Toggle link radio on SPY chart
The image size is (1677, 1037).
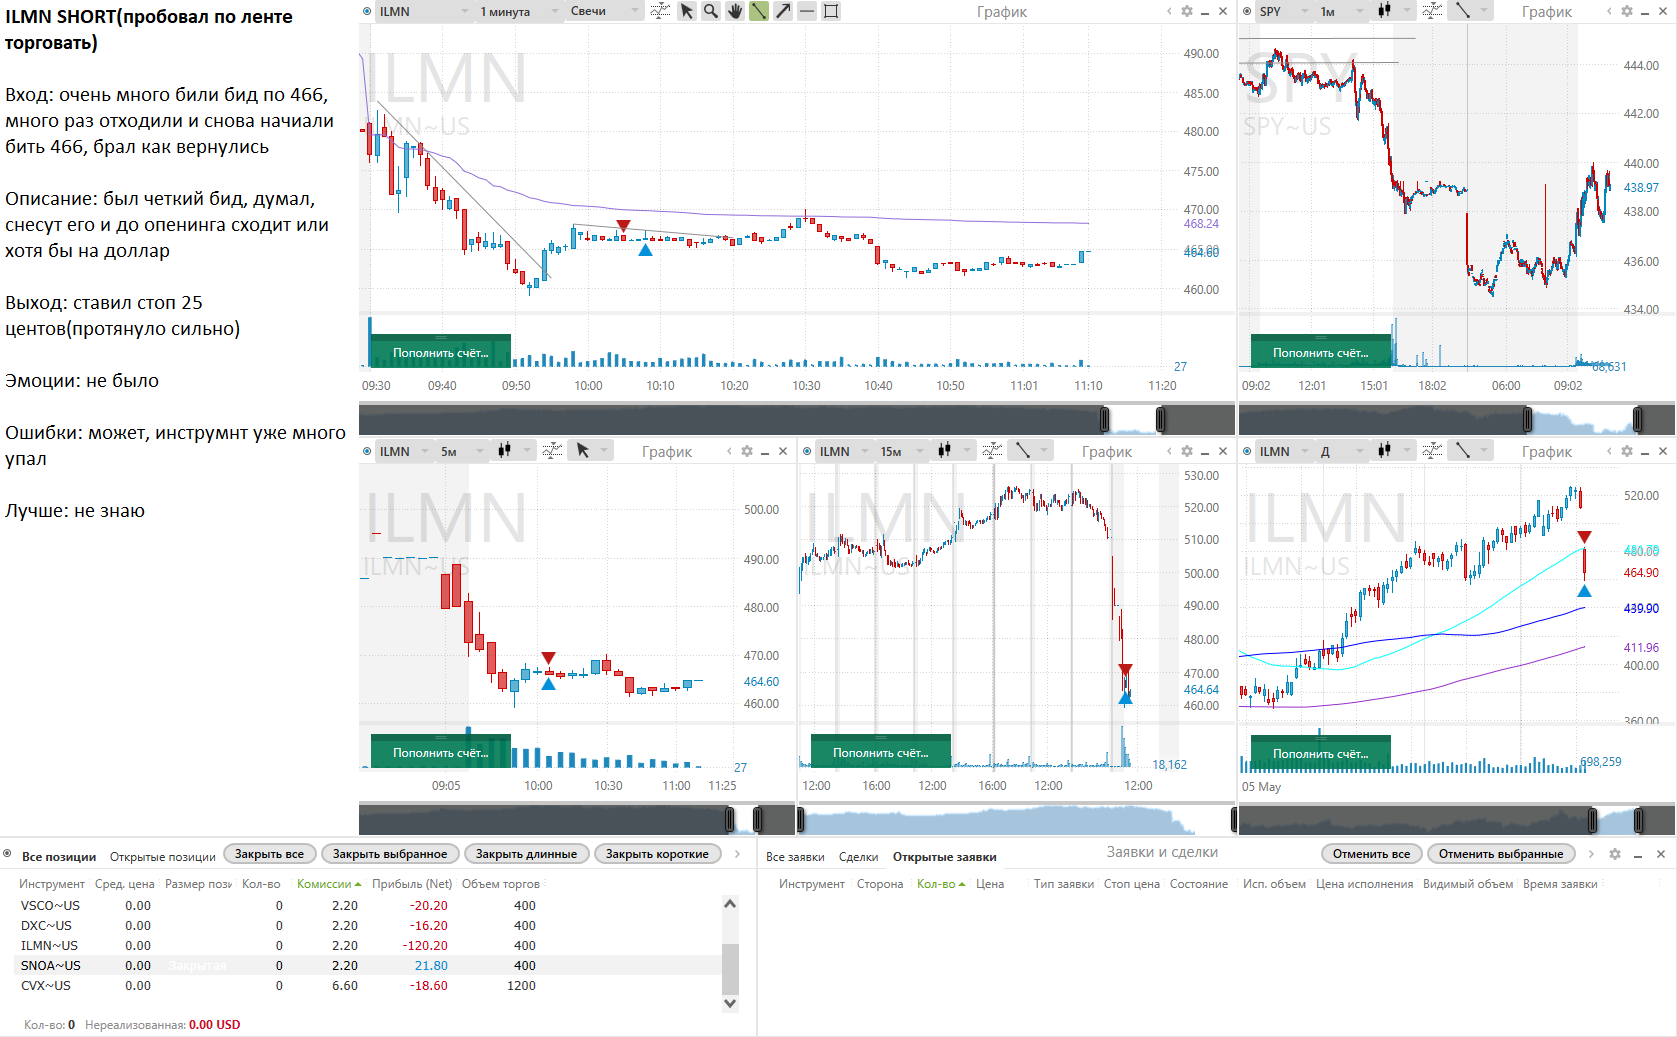coord(1247,11)
